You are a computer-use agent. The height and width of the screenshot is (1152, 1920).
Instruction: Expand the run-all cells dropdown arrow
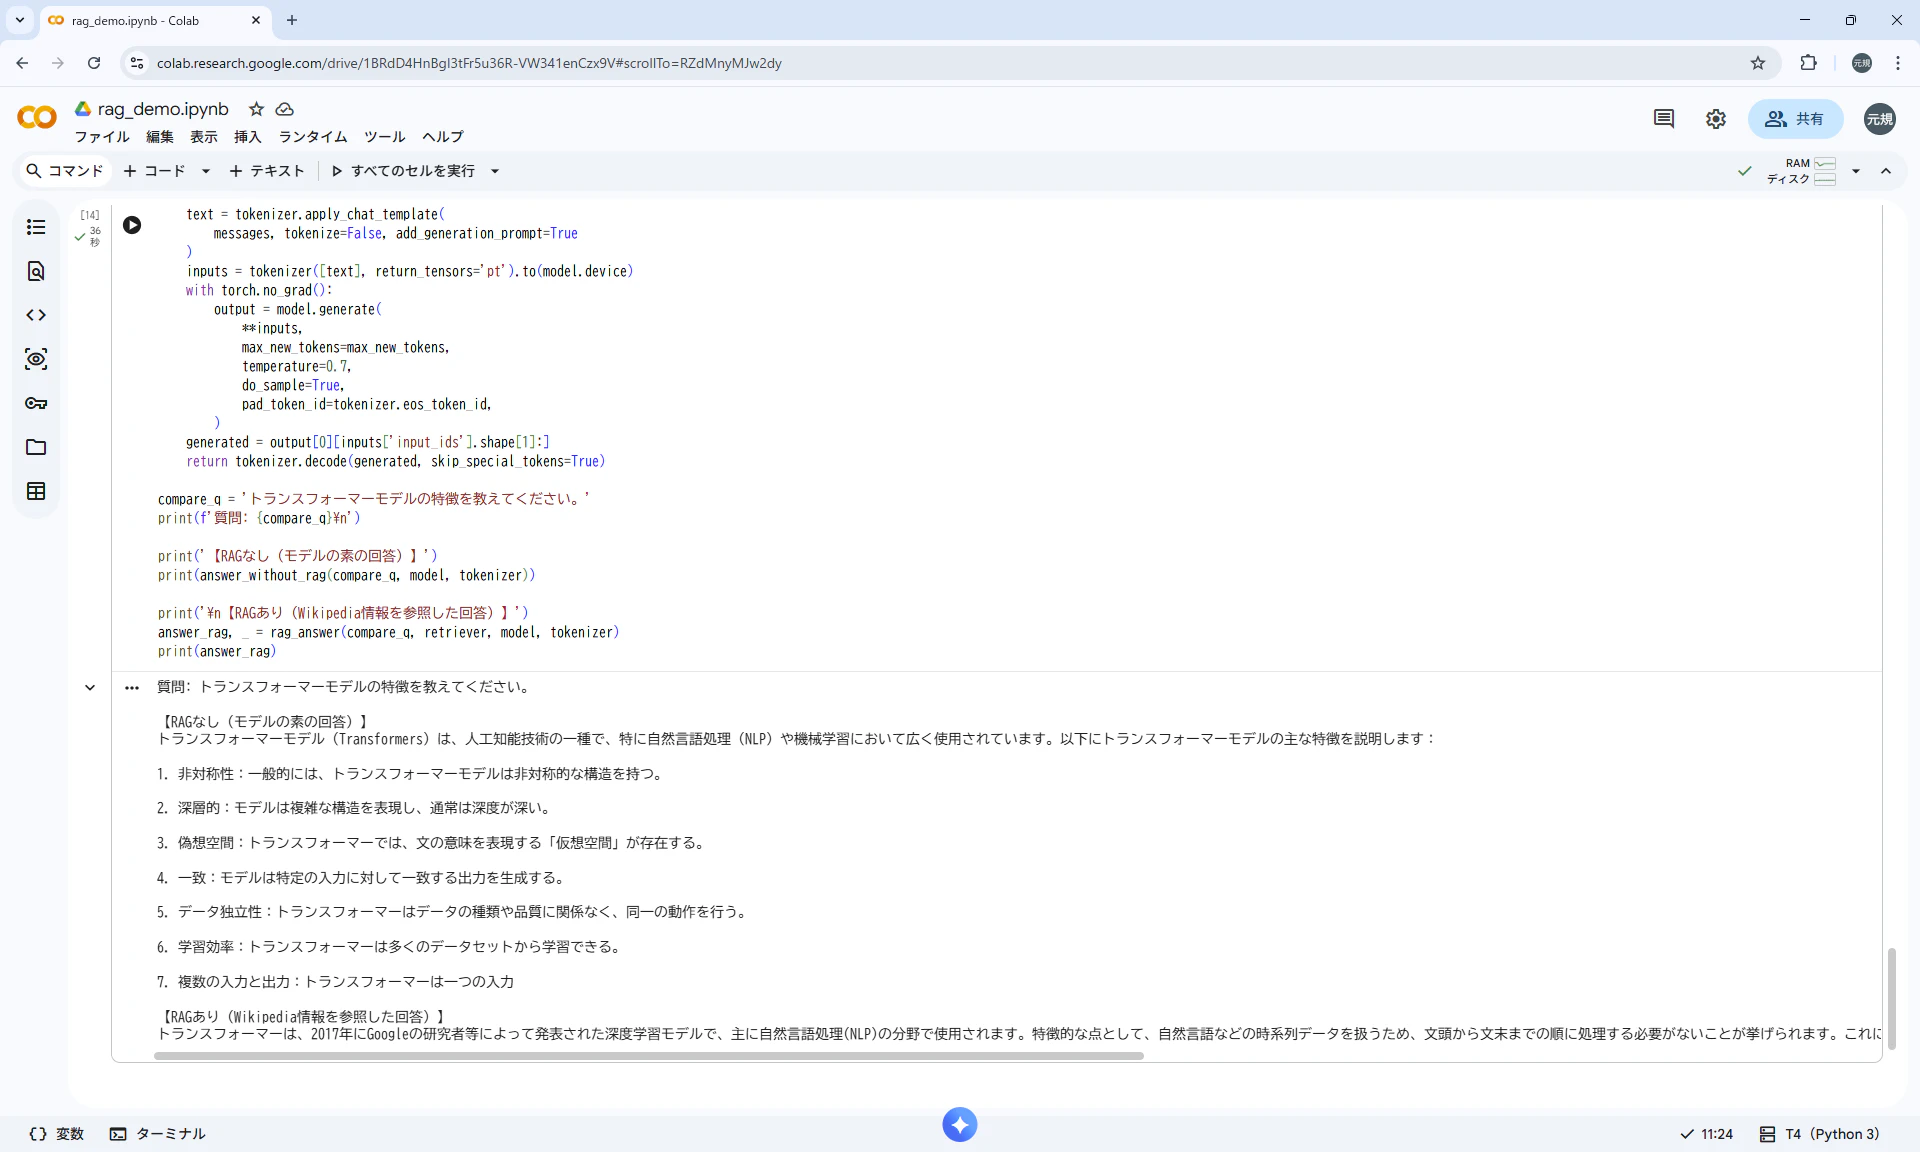[x=495, y=171]
